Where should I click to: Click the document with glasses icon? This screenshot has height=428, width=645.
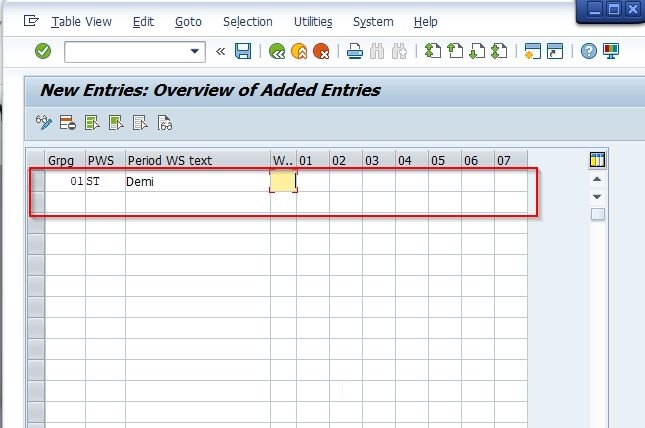tap(165, 123)
